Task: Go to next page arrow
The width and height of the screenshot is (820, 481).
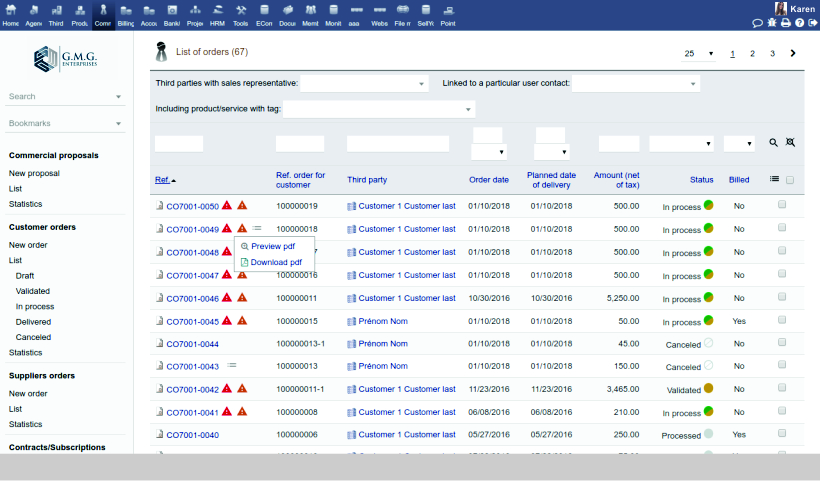Action: (x=793, y=54)
